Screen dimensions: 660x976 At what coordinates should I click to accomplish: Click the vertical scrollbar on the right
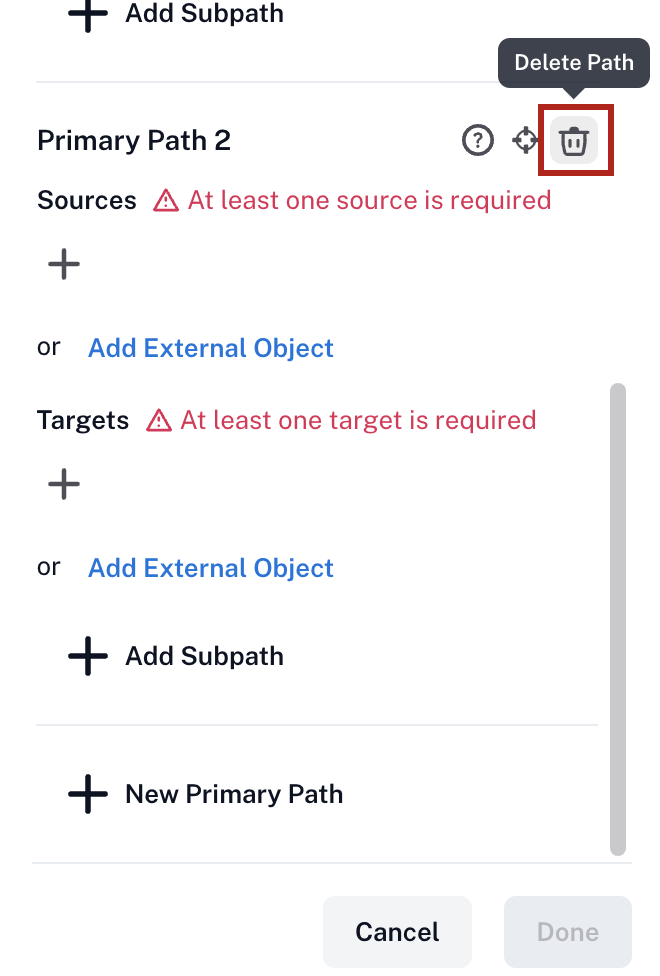(x=618, y=619)
